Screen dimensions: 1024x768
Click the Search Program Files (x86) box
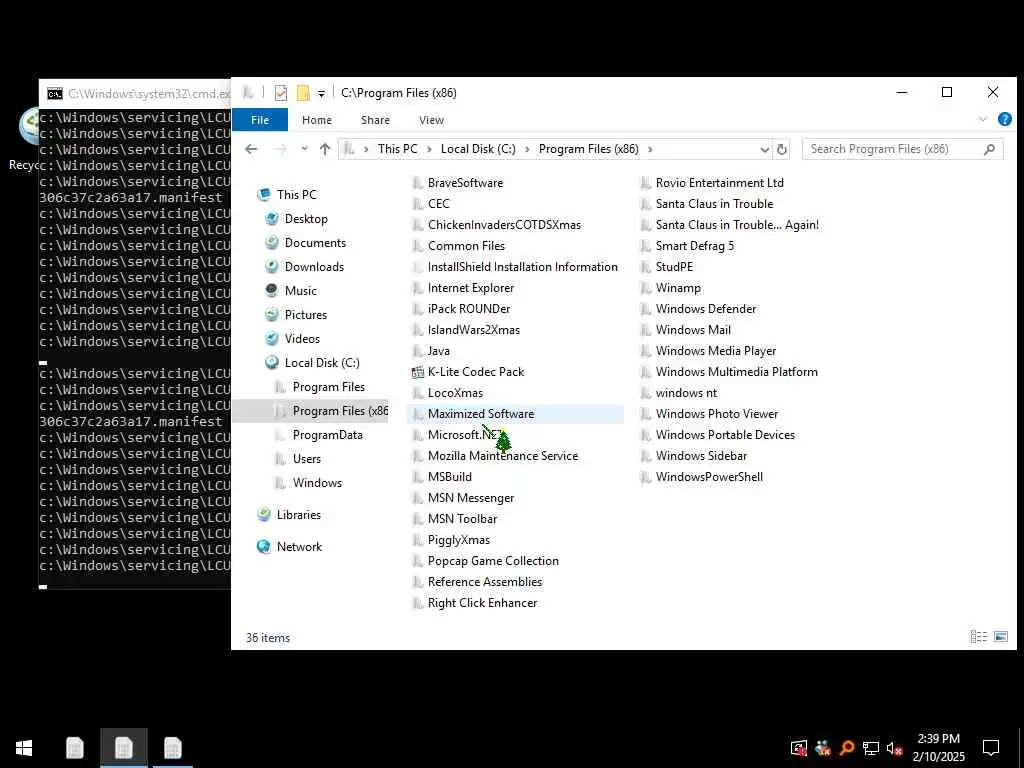click(903, 149)
